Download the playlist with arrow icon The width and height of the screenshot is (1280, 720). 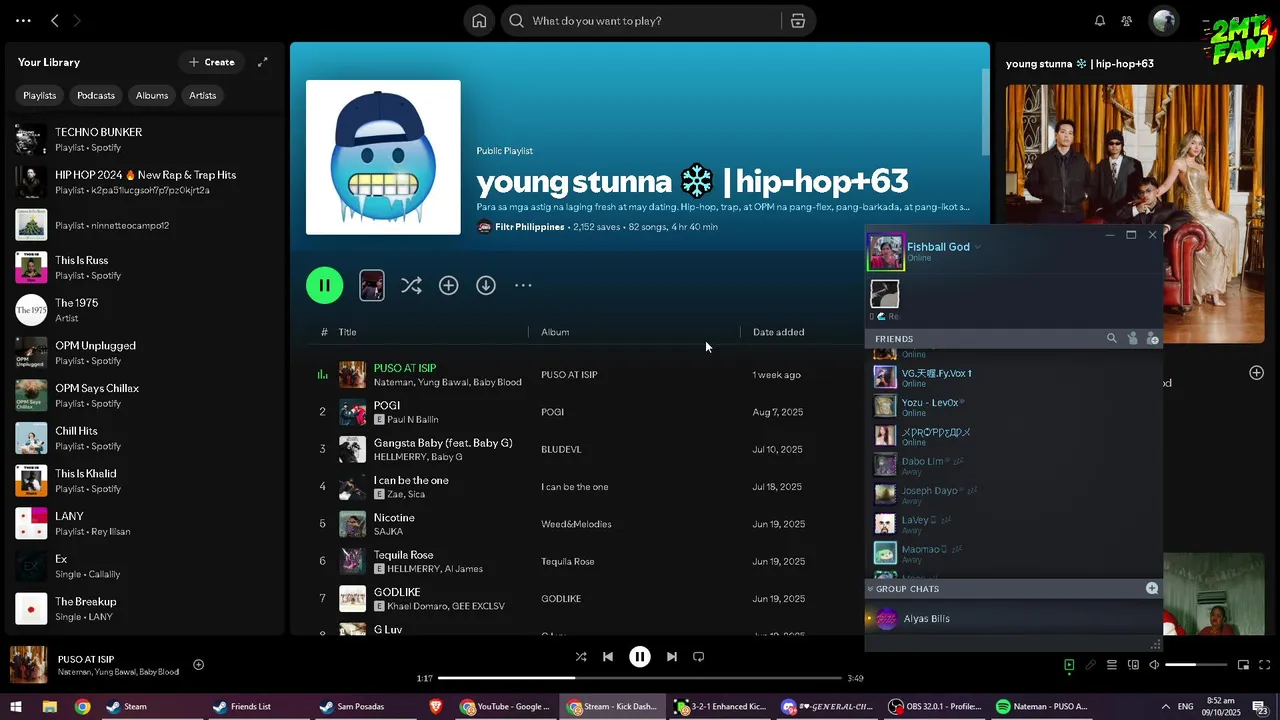click(486, 285)
